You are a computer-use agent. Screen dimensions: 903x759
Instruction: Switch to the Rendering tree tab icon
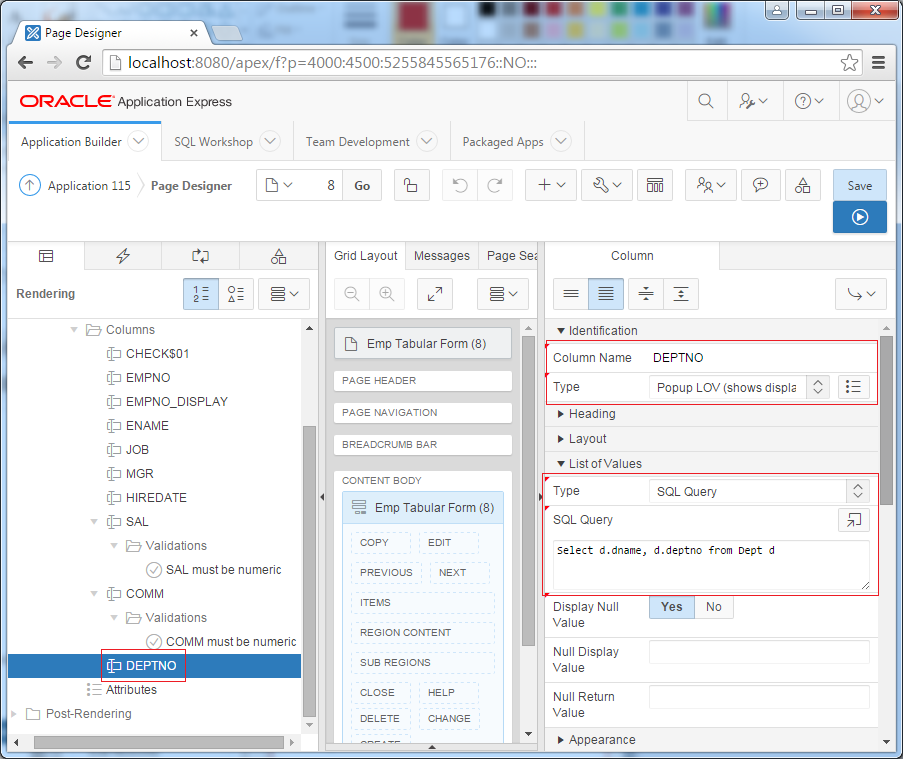pos(46,256)
